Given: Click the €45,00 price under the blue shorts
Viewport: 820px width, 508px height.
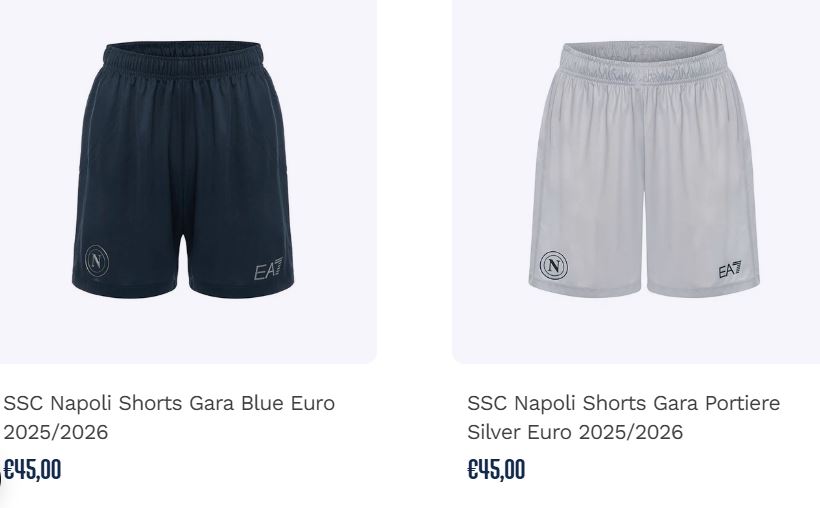Looking at the screenshot, I should pyautogui.click(x=32, y=469).
